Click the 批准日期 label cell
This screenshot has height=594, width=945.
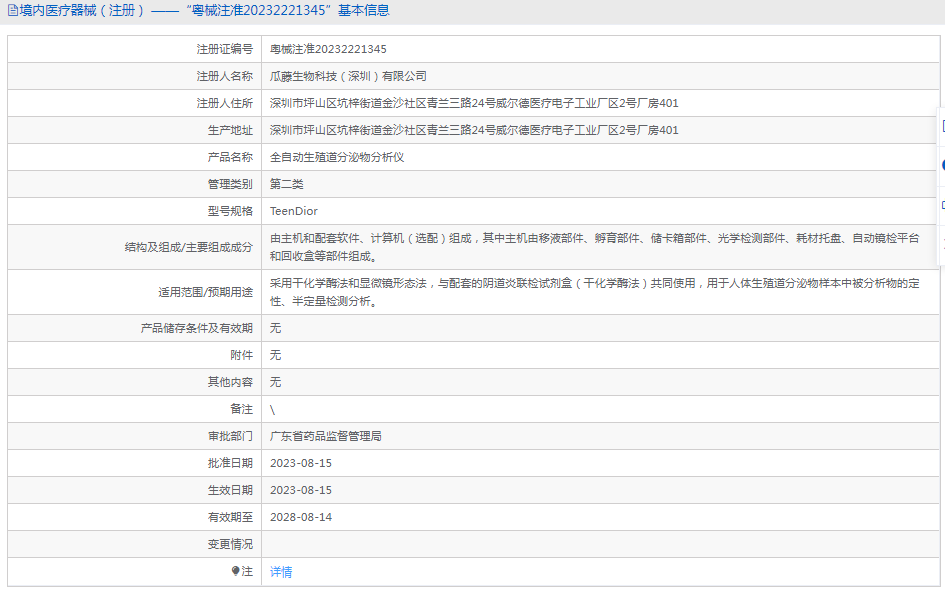(x=134, y=463)
